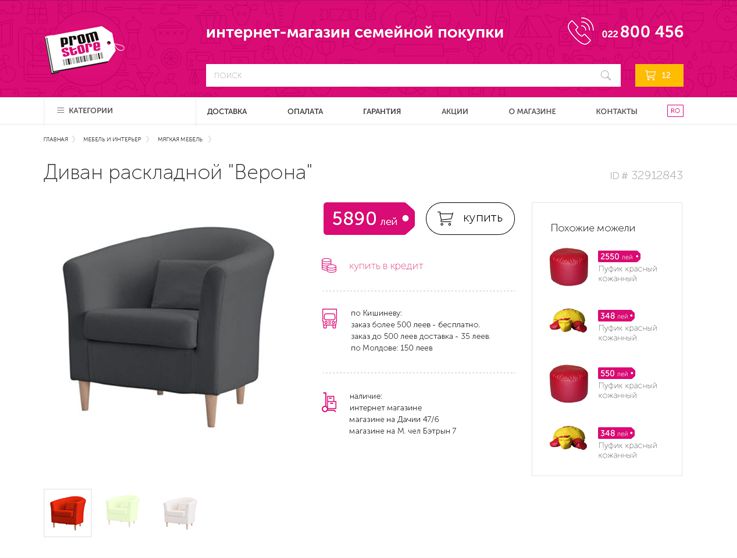This screenshot has width=737, height=558.
Task: Click the Купить button
Action: coord(470,218)
